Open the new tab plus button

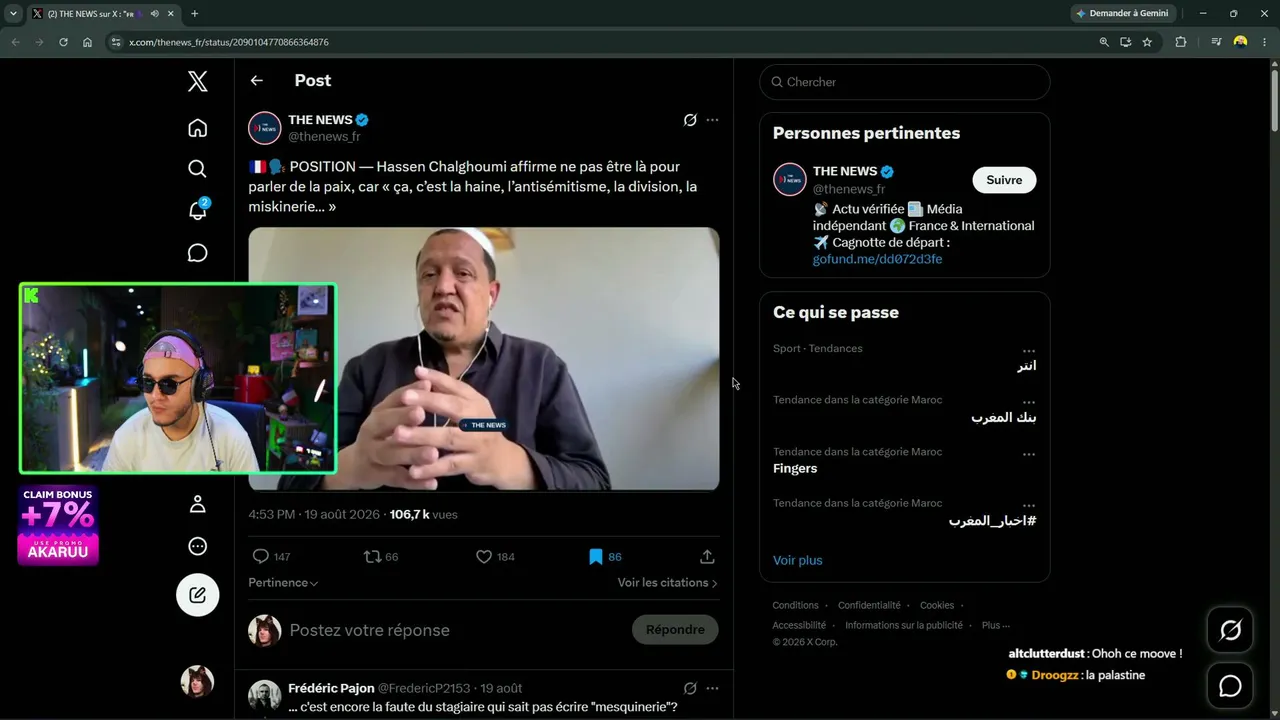point(194,14)
